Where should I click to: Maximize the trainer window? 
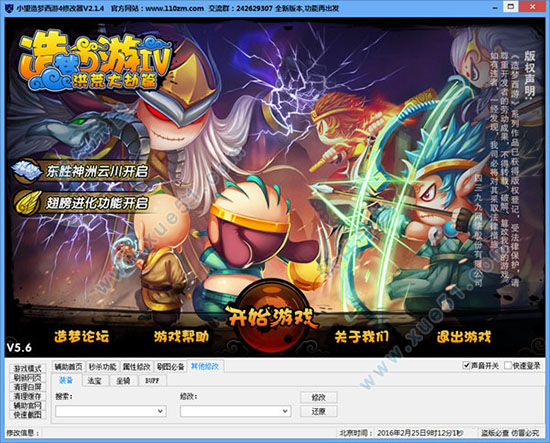[x=511, y=7]
